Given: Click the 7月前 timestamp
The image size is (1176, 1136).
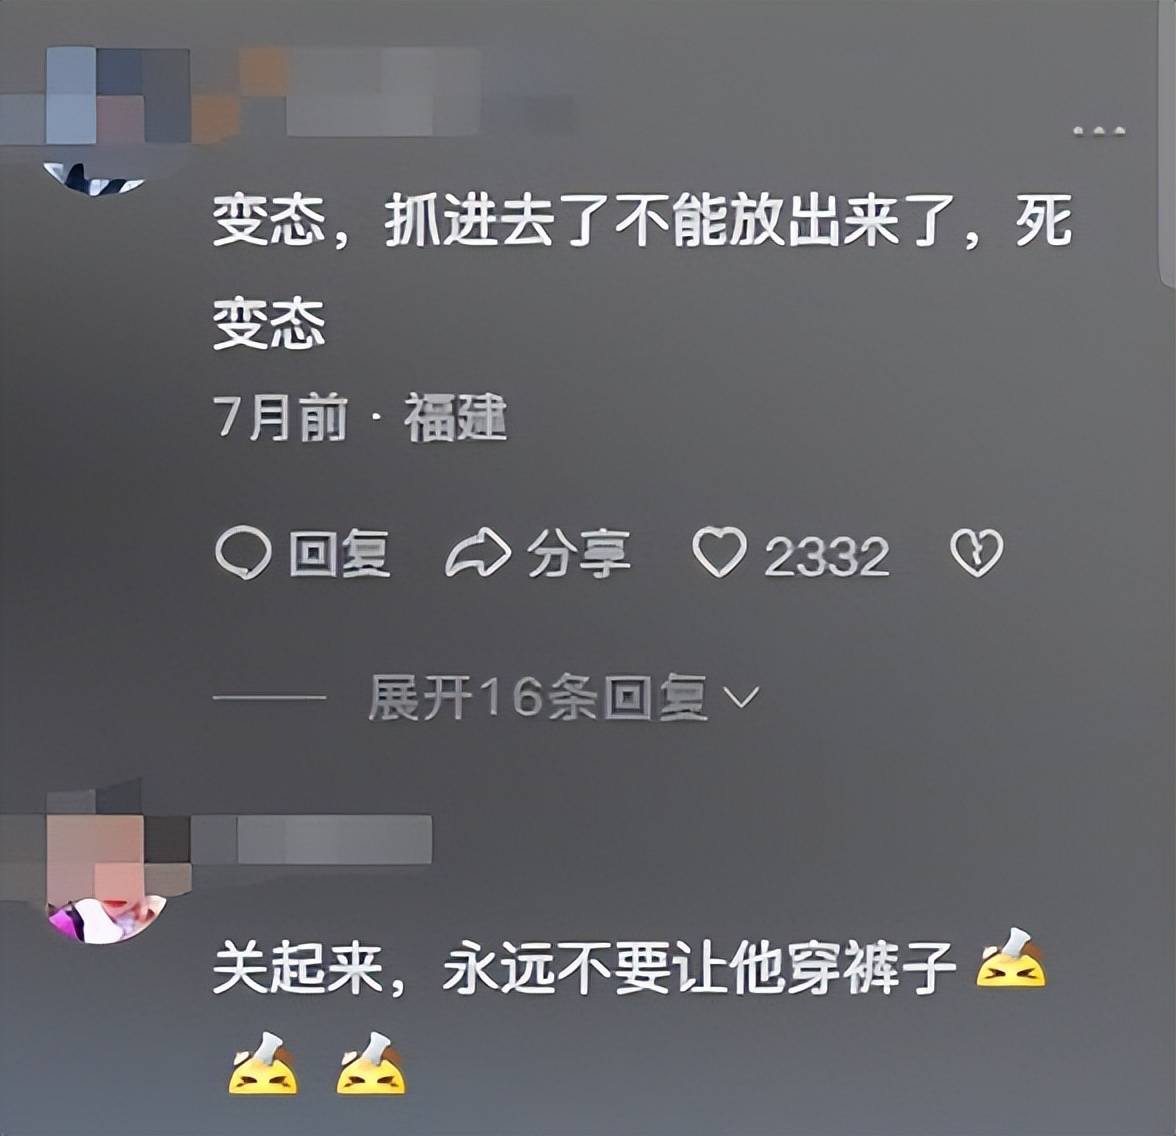Looking at the screenshot, I should point(281,418).
